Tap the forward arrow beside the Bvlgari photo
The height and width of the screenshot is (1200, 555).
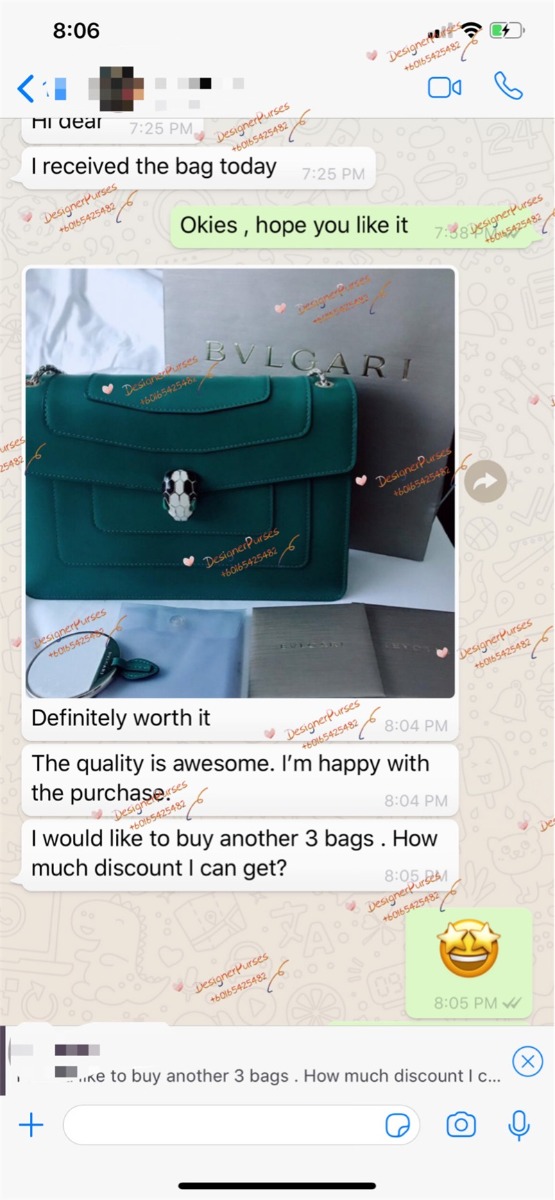pos(485,482)
